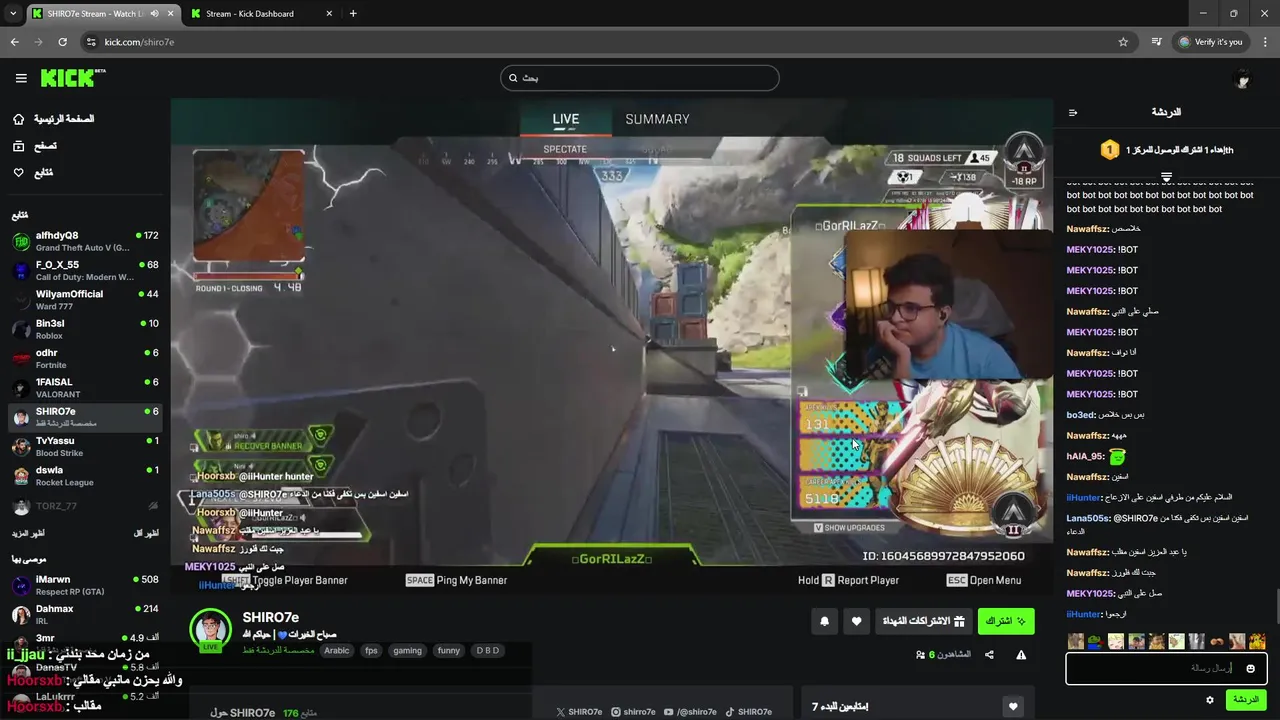Open the Browse sidebar item
The width and height of the screenshot is (1280, 720).
(x=34, y=146)
